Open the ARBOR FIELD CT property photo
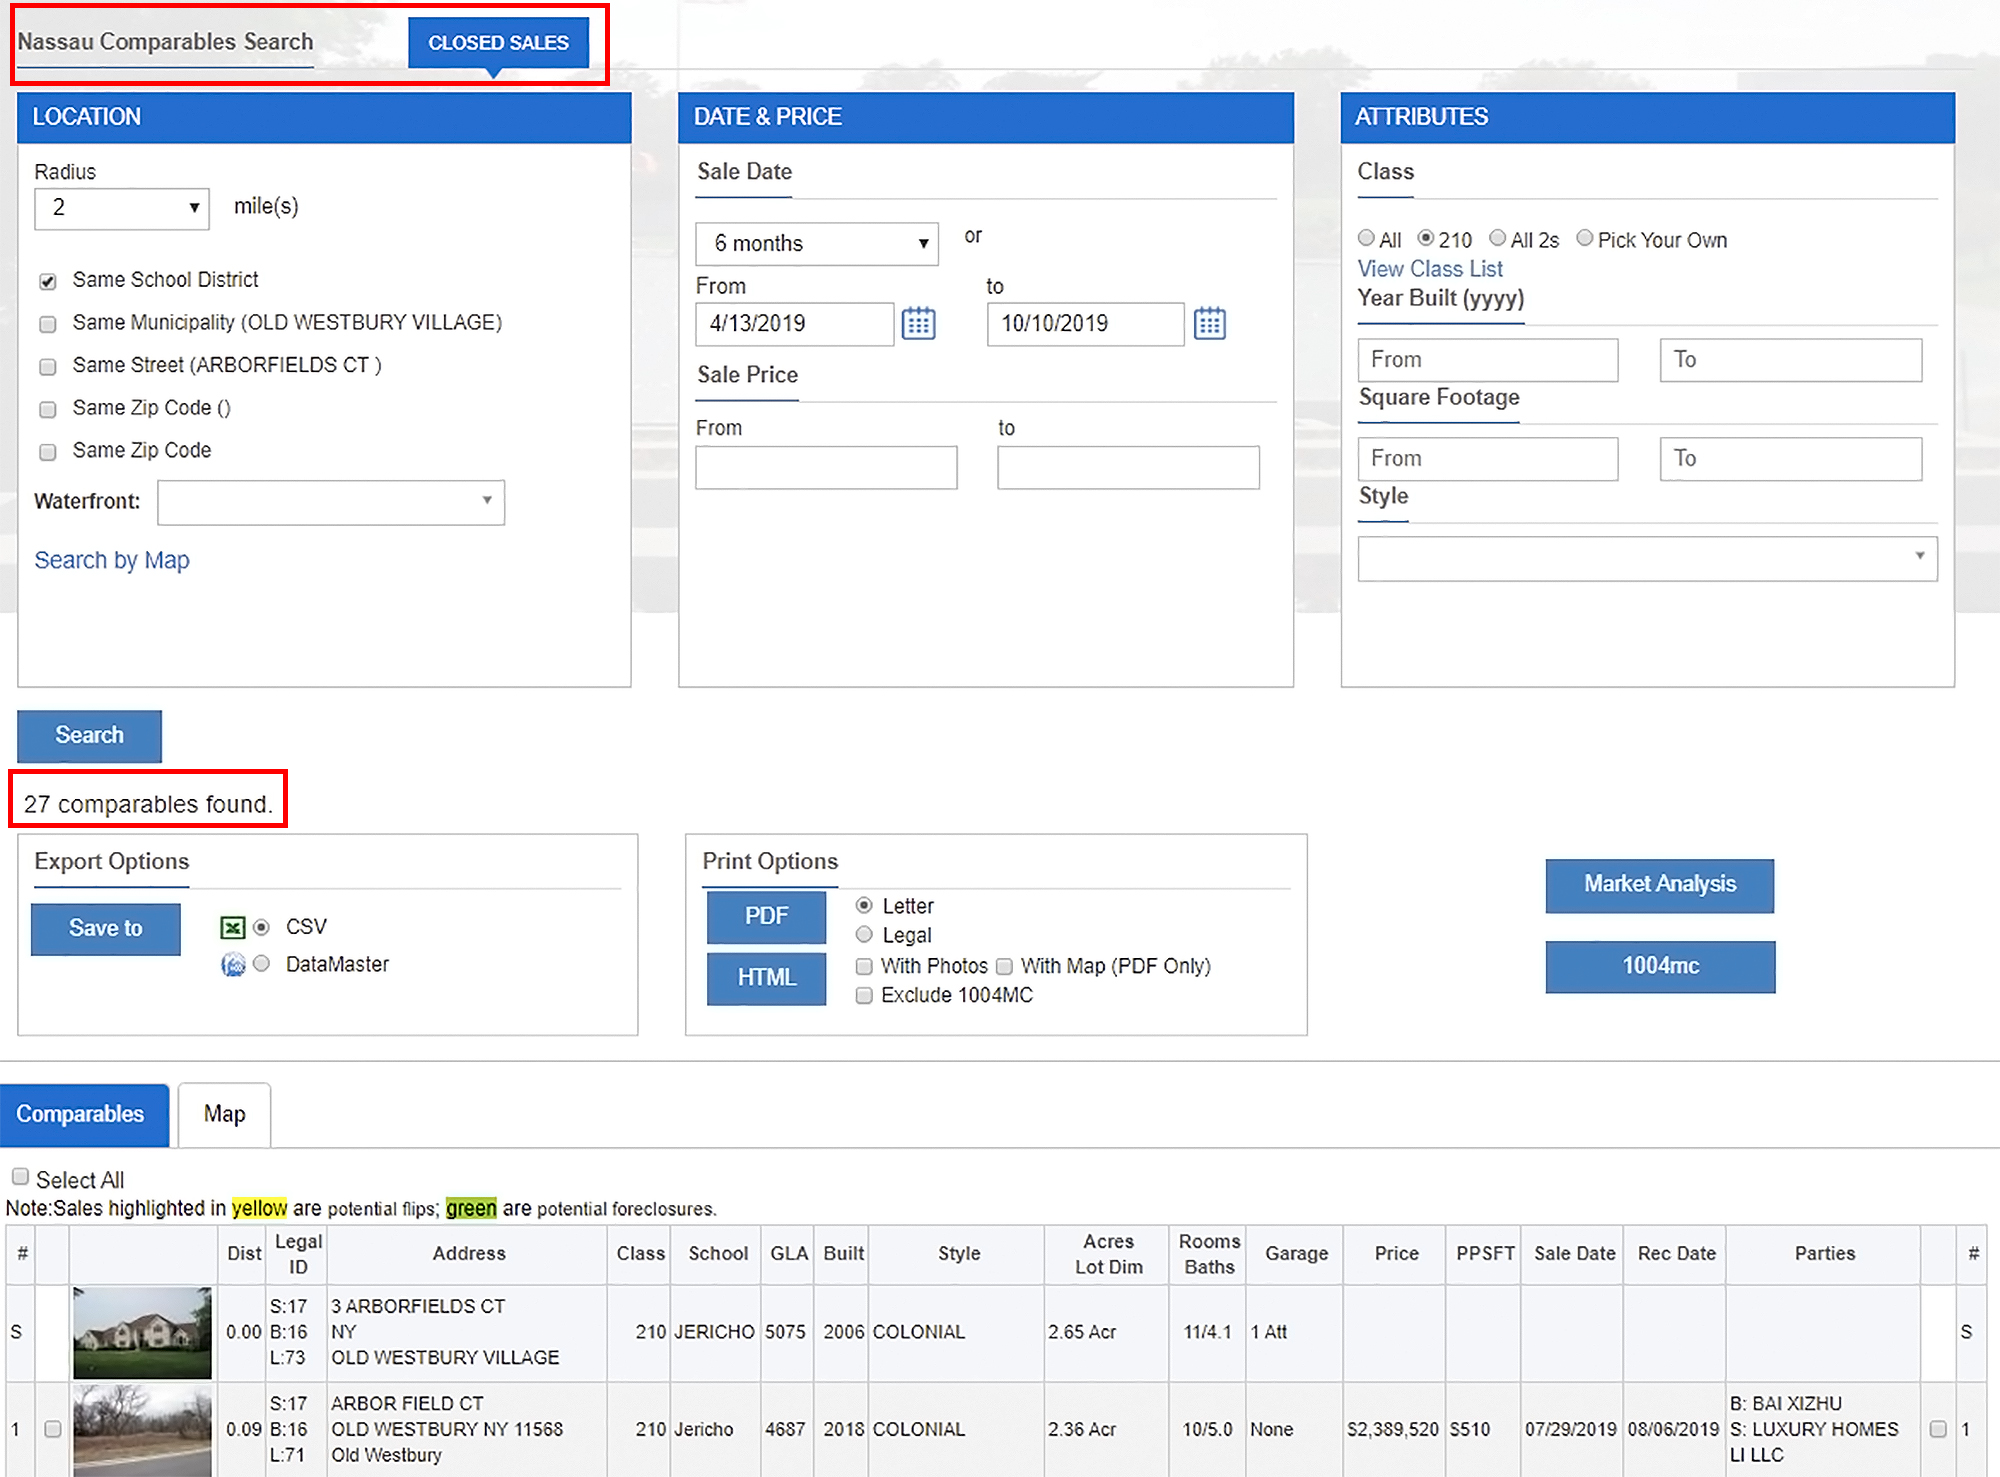This screenshot has height=1477, width=2000. point(142,1430)
